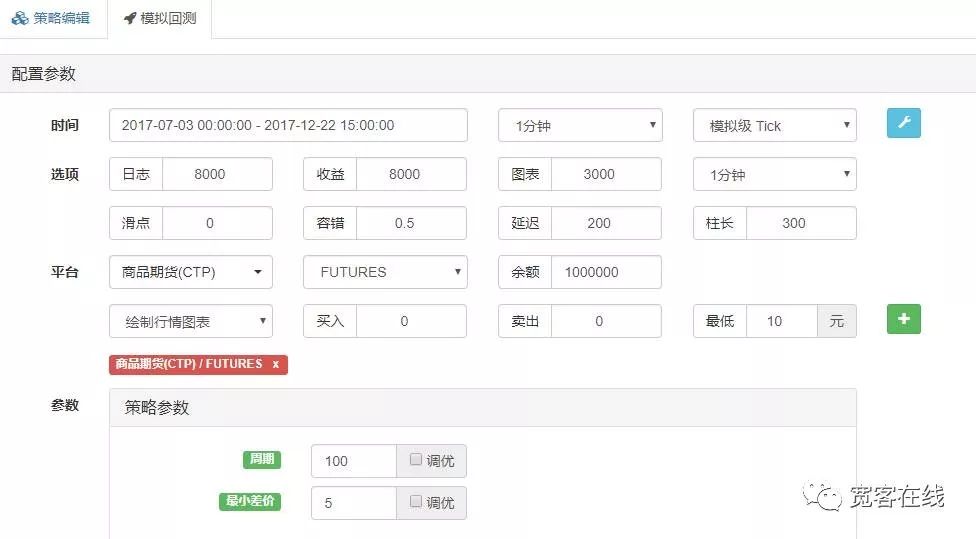Click the blue wrench settings icon

903,123
